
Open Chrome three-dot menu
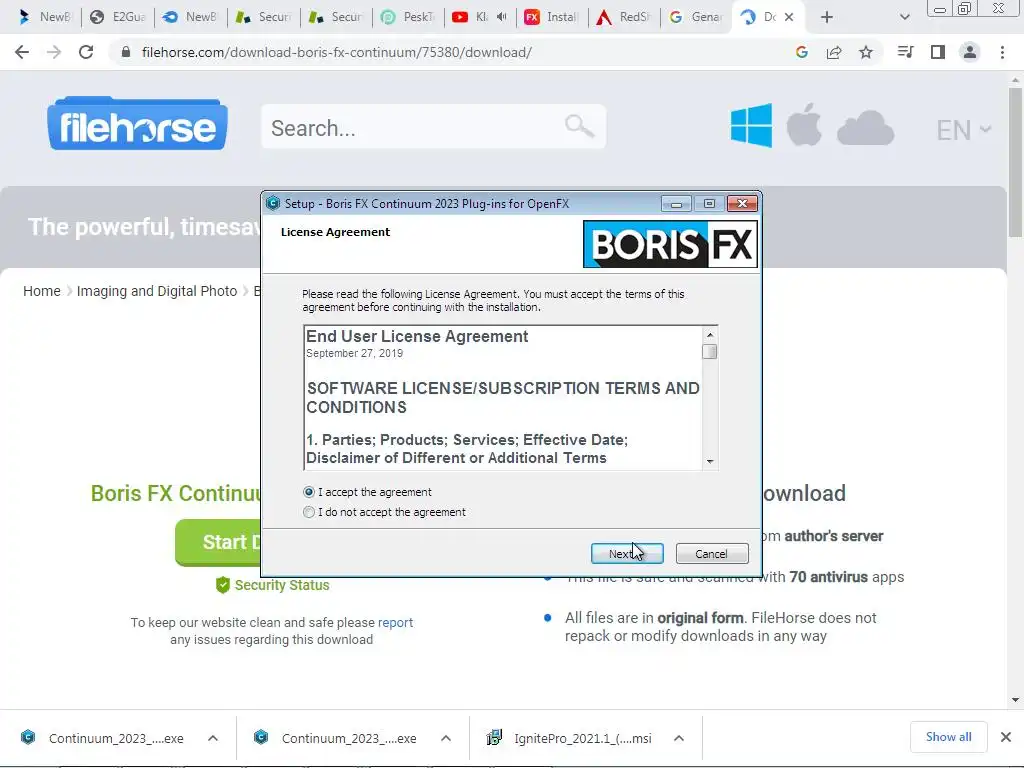point(1002,52)
